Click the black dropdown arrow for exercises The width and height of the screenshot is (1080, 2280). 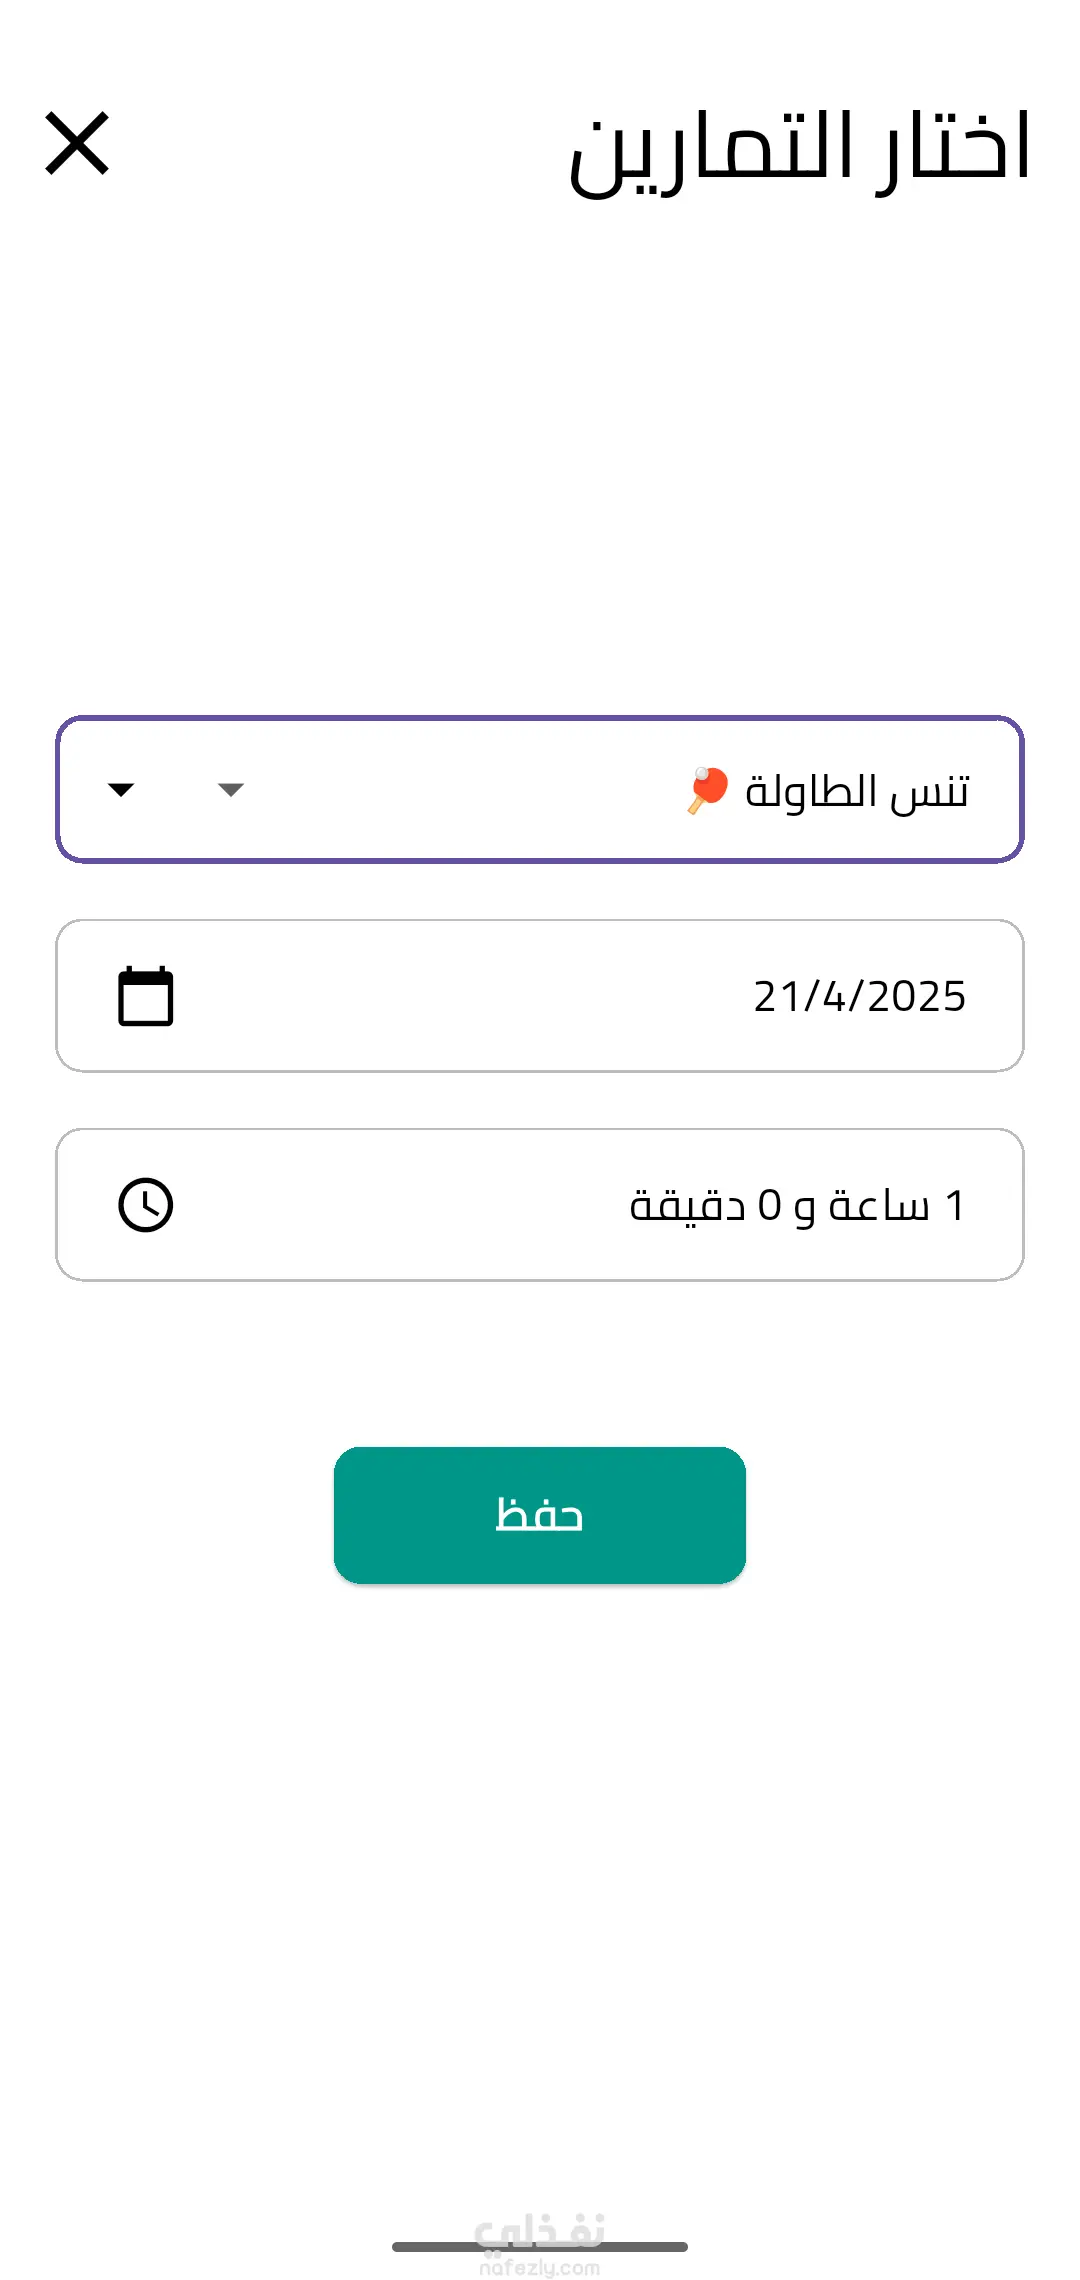pos(121,790)
